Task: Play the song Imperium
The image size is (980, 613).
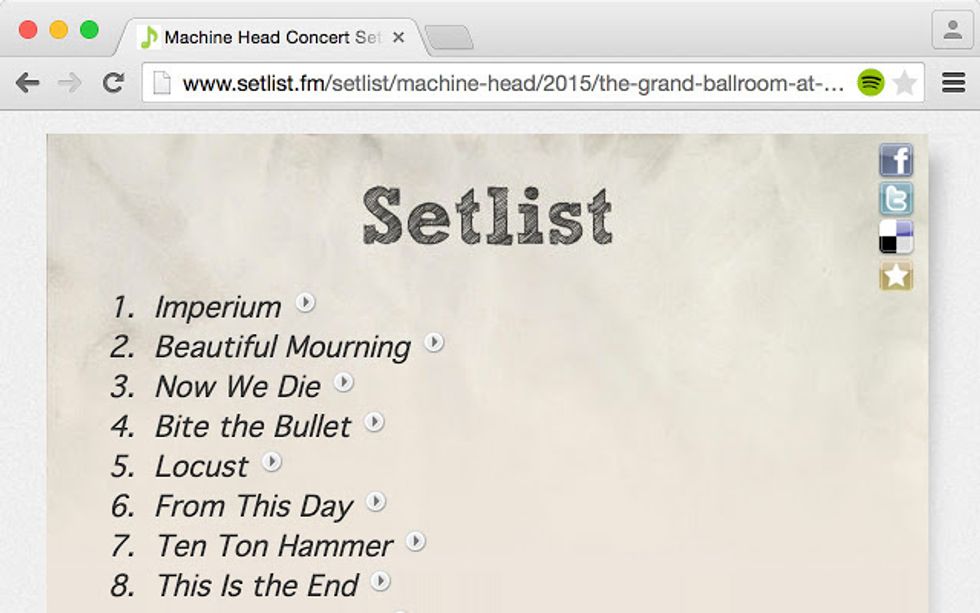Action: coord(305,301)
